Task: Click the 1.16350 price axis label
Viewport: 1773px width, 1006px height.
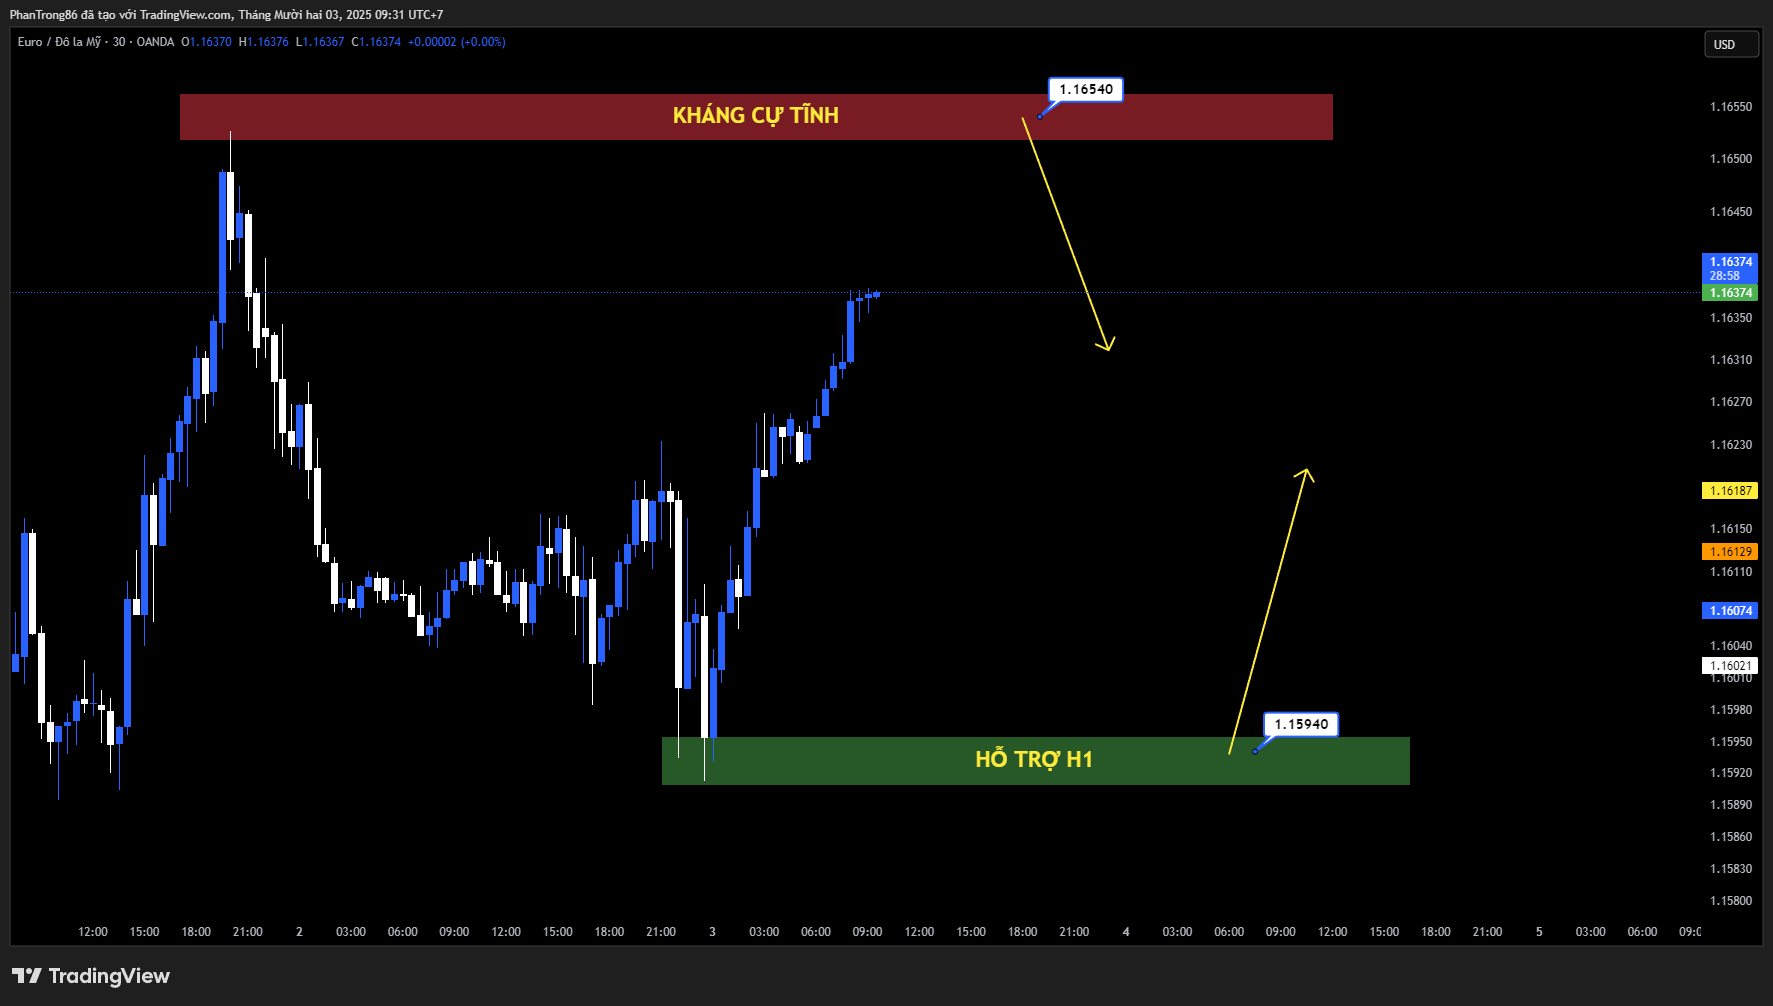Action: (1731, 318)
